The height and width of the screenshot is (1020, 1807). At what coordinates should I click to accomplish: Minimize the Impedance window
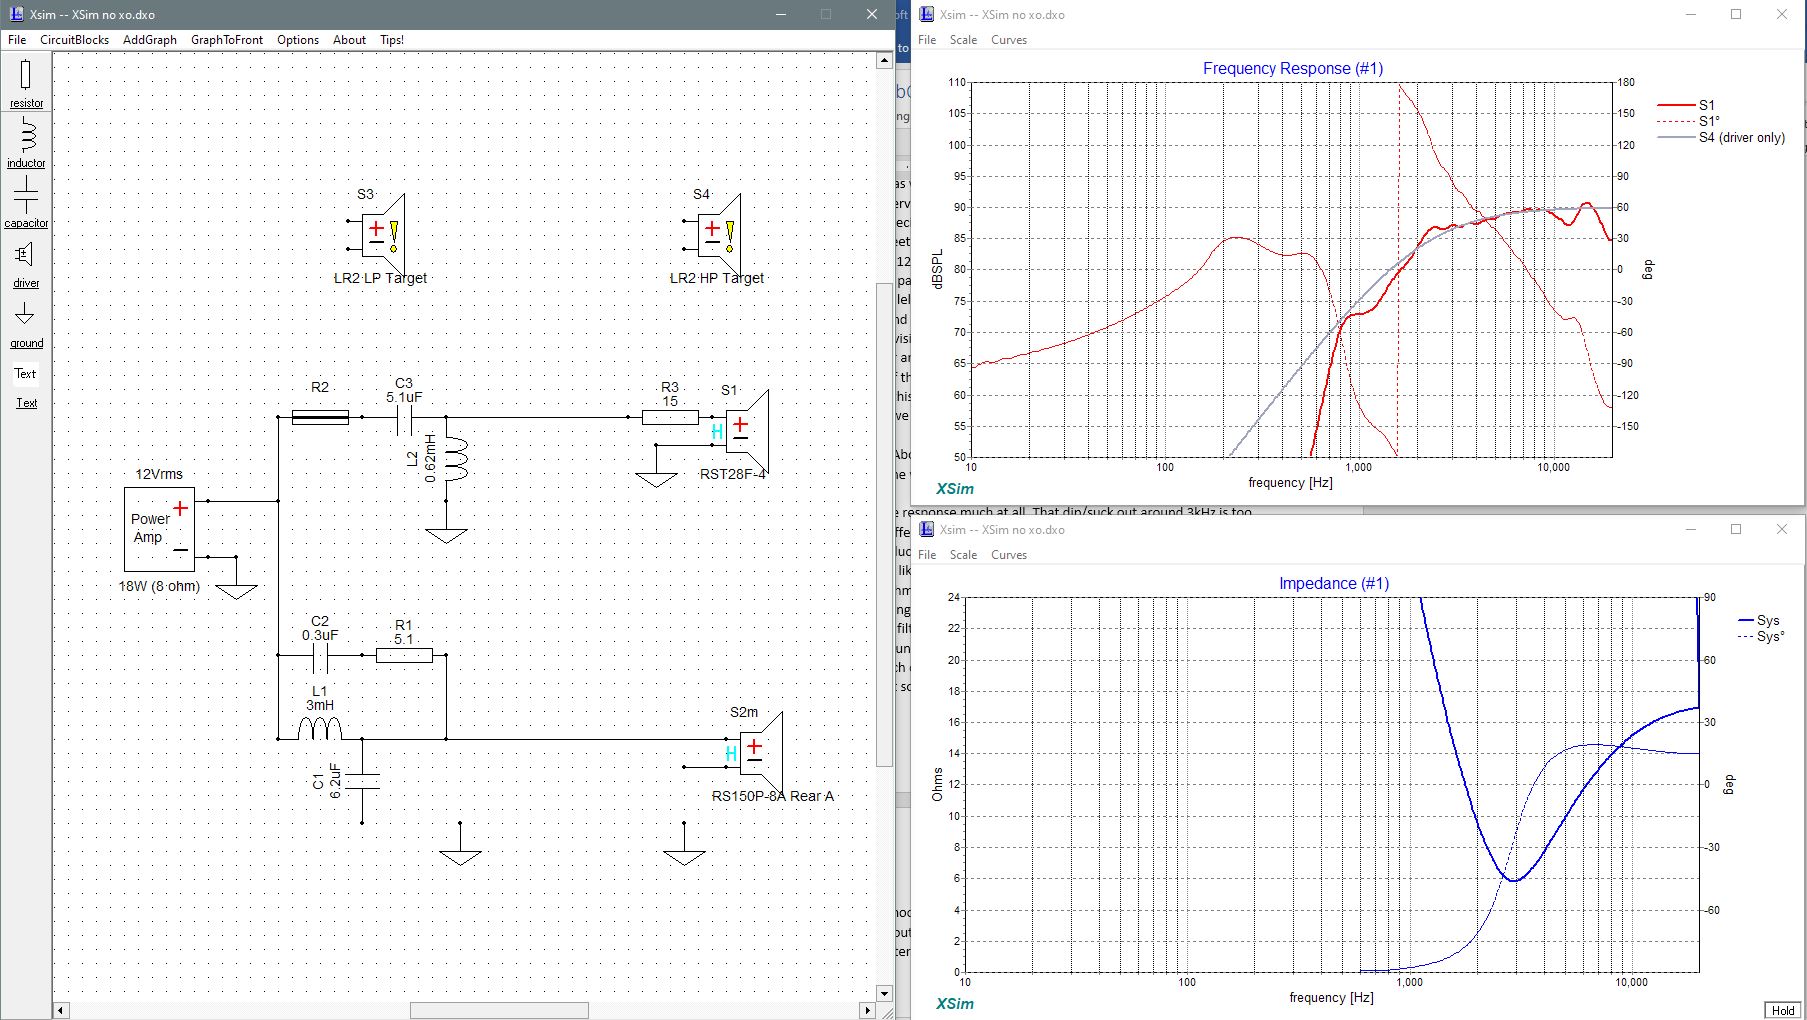1690,529
